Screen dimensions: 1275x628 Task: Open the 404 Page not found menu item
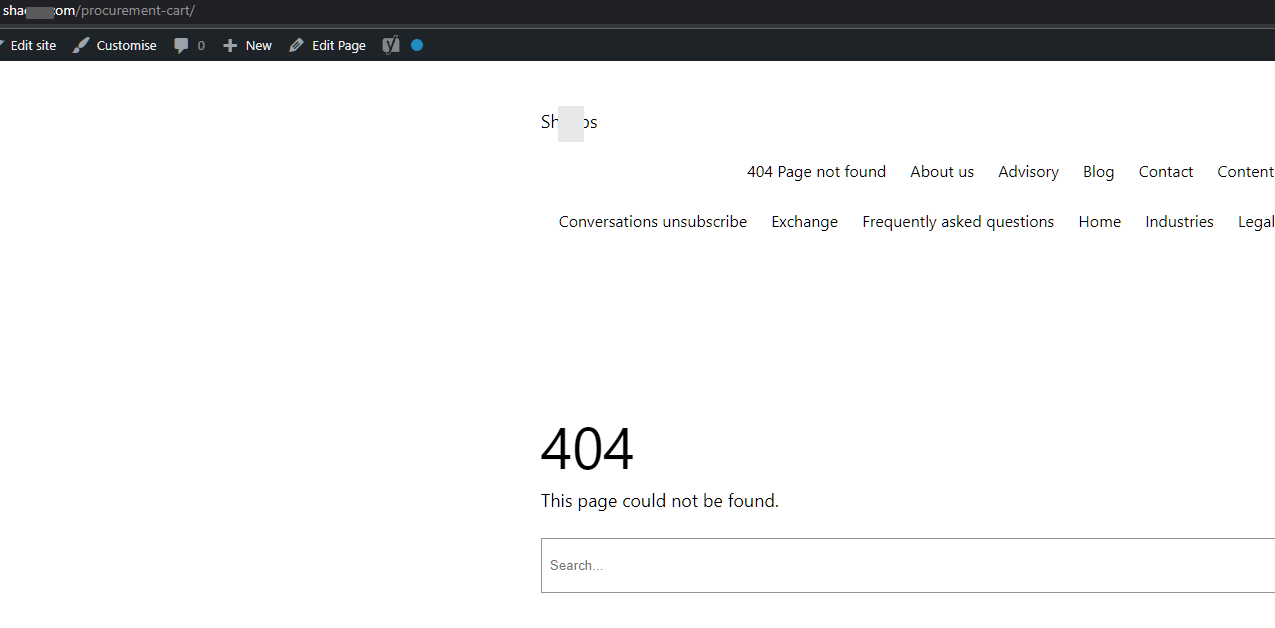click(x=816, y=171)
